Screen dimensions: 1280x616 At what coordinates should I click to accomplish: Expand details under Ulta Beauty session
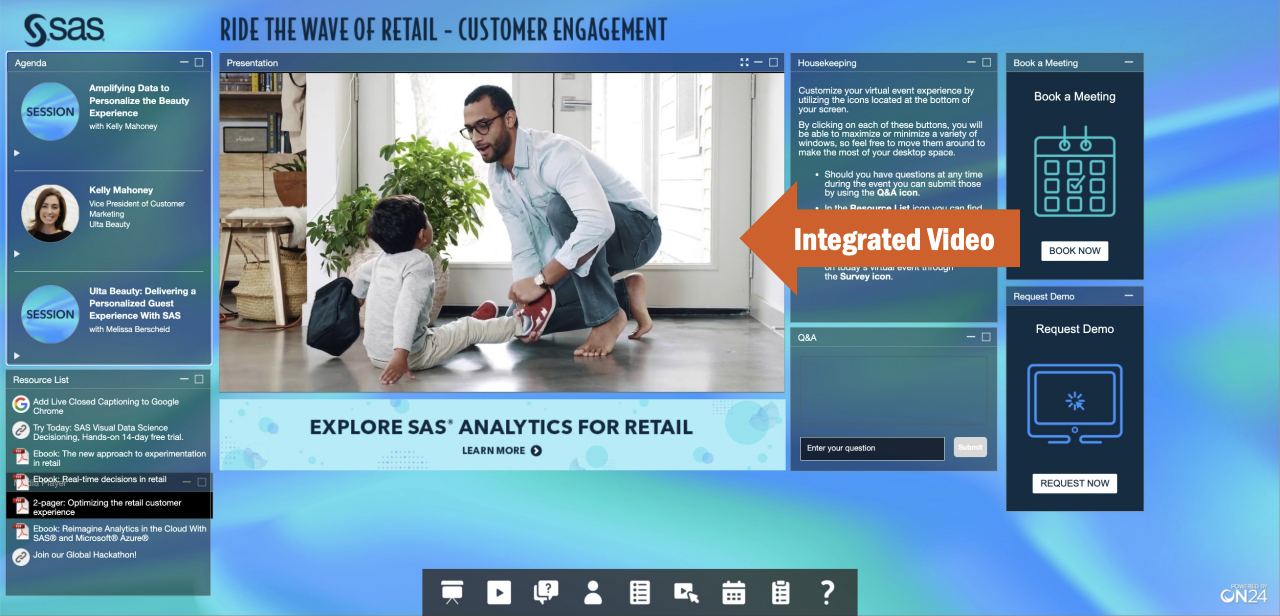pyautogui.click(x=17, y=355)
